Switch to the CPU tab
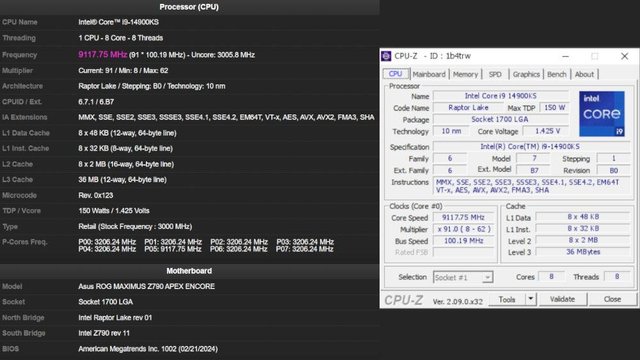 tap(395, 74)
